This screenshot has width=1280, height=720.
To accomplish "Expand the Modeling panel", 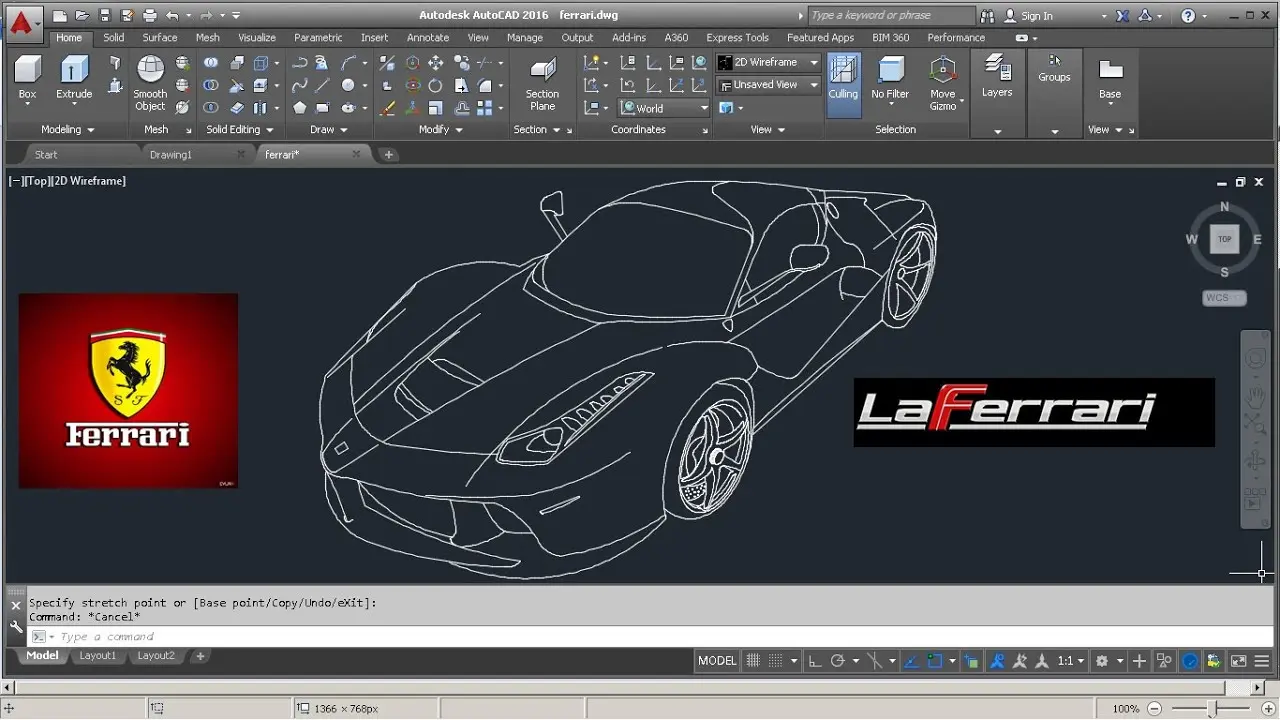I will (x=68, y=130).
